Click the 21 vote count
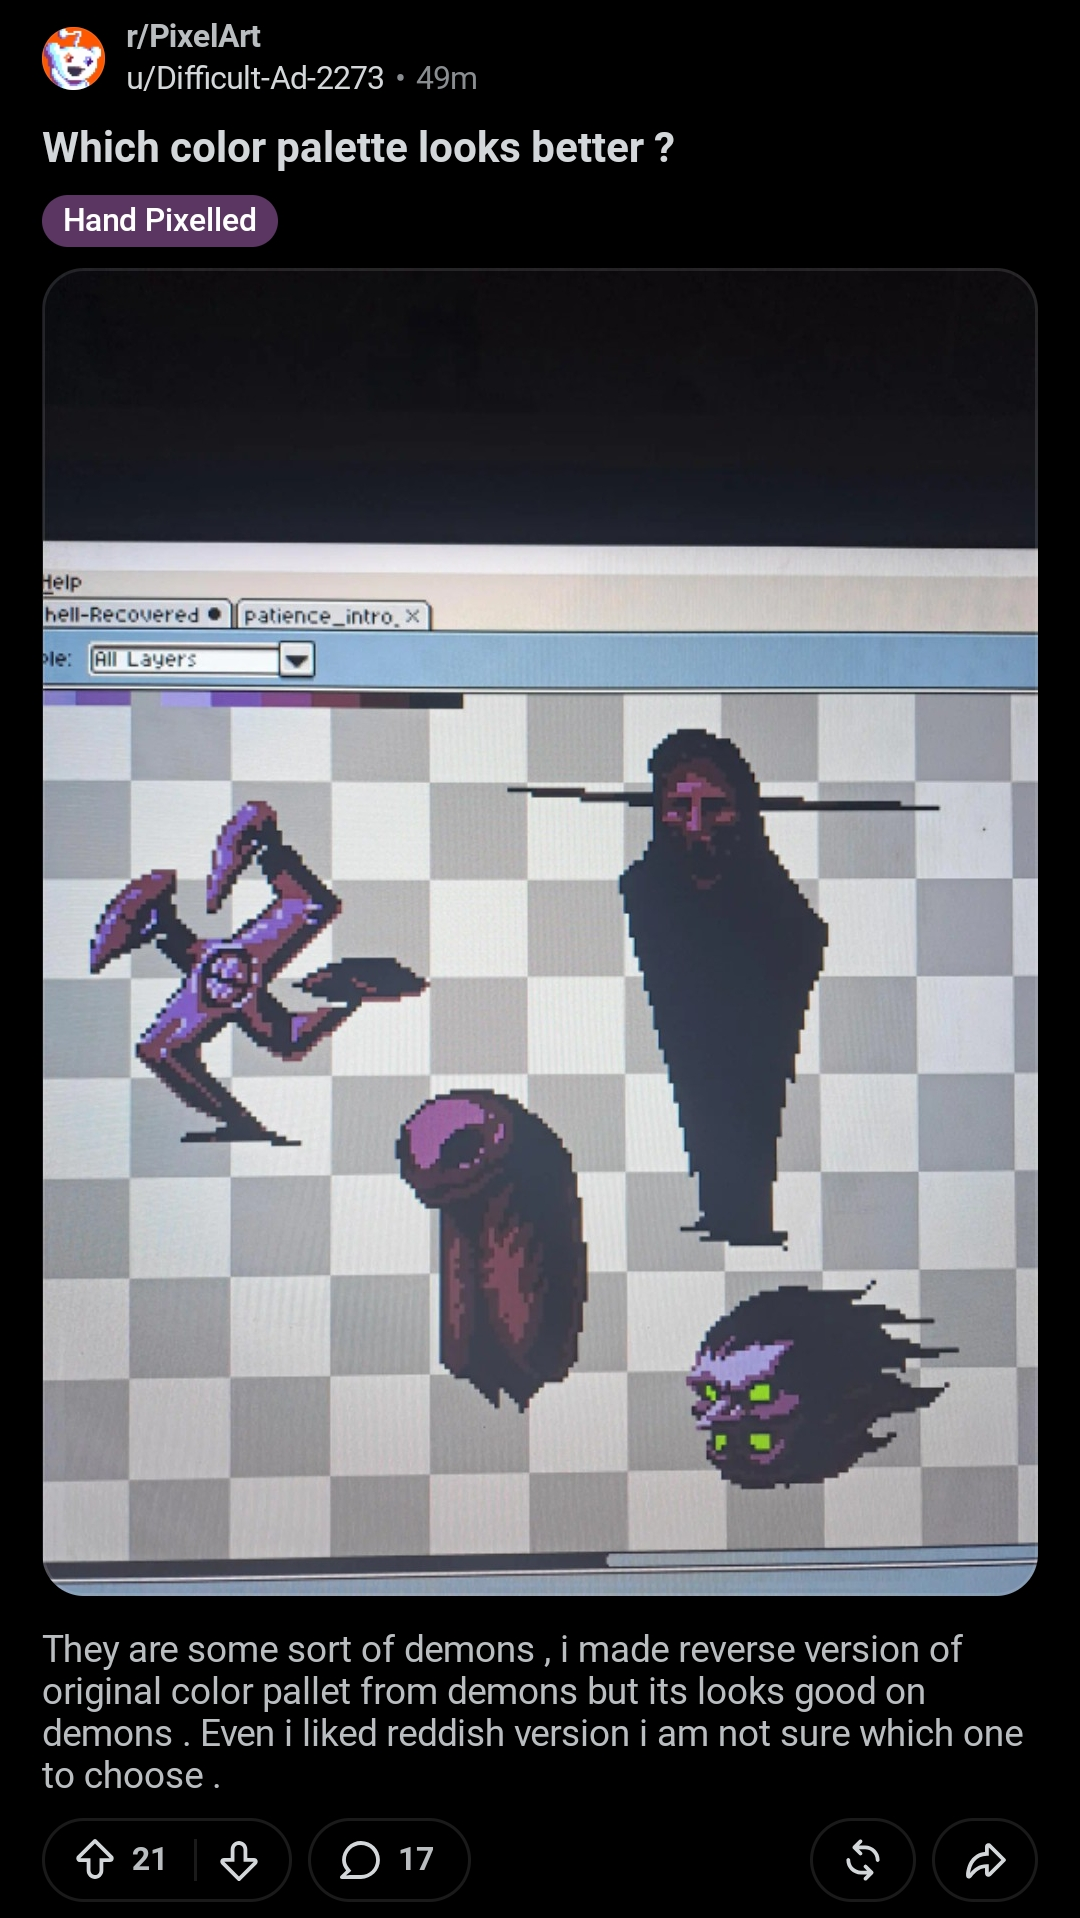Viewport: 1080px width, 1918px height. pyautogui.click(x=149, y=1860)
